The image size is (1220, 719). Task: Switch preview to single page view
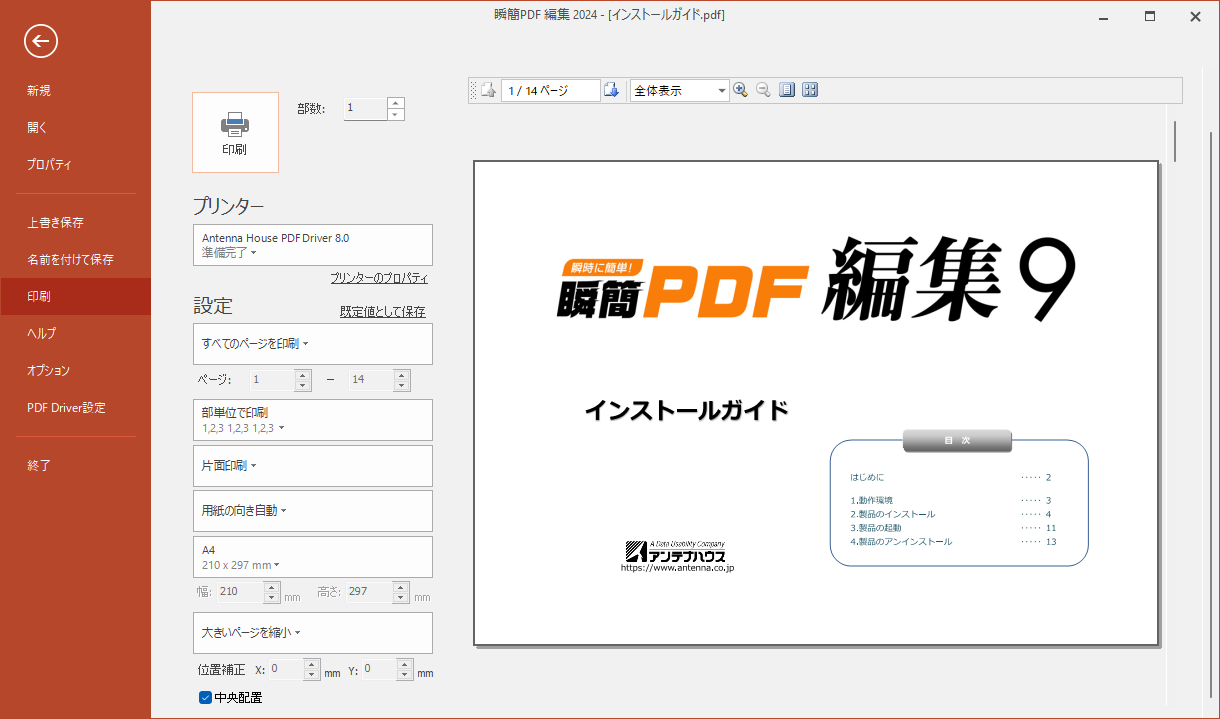tap(787, 90)
